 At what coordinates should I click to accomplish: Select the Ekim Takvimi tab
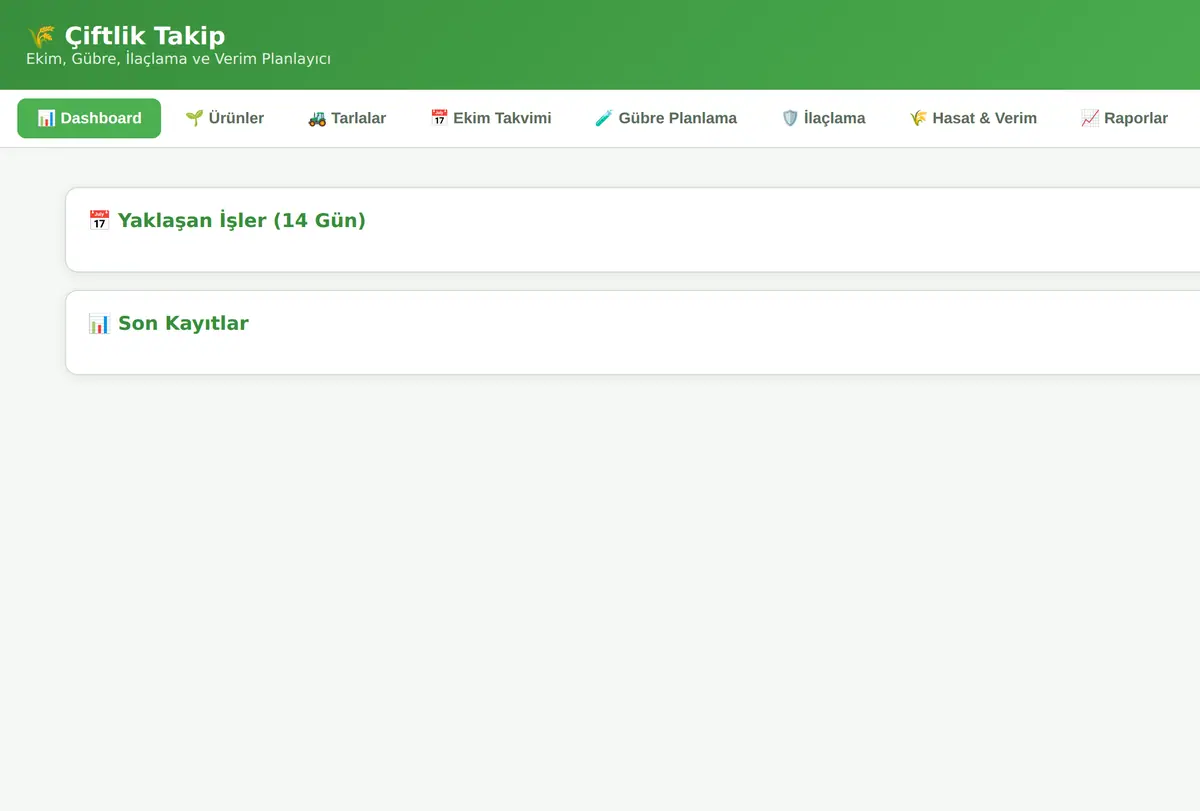490,118
